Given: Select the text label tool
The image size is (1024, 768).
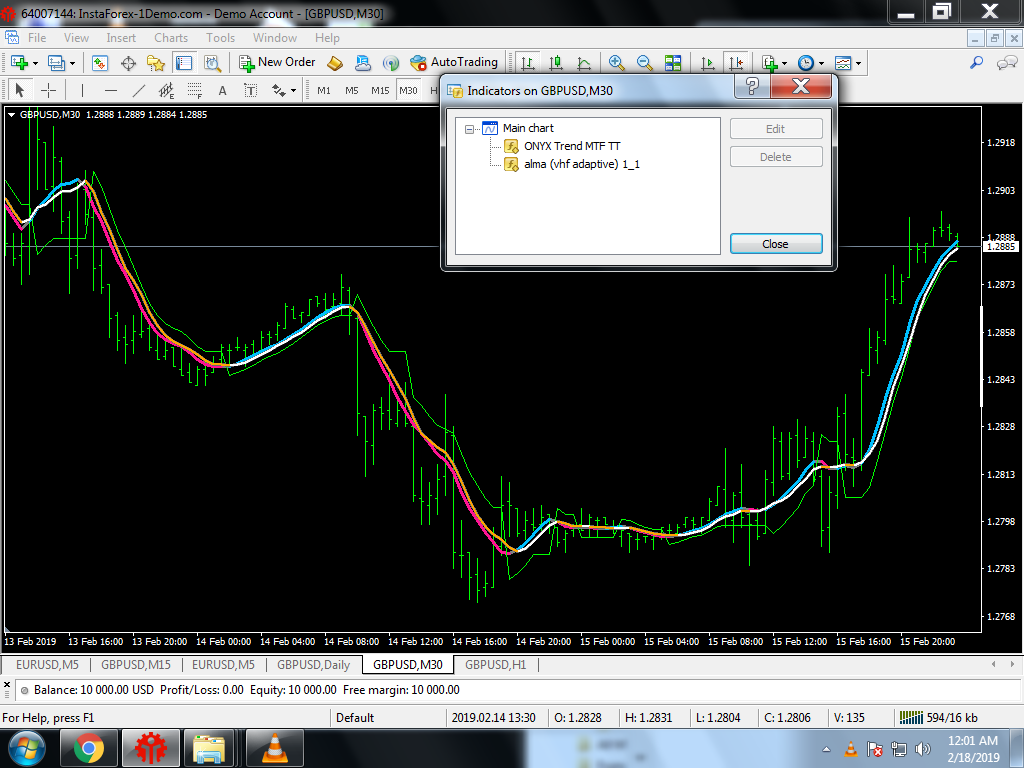Looking at the screenshot, I should coord(250,90).
